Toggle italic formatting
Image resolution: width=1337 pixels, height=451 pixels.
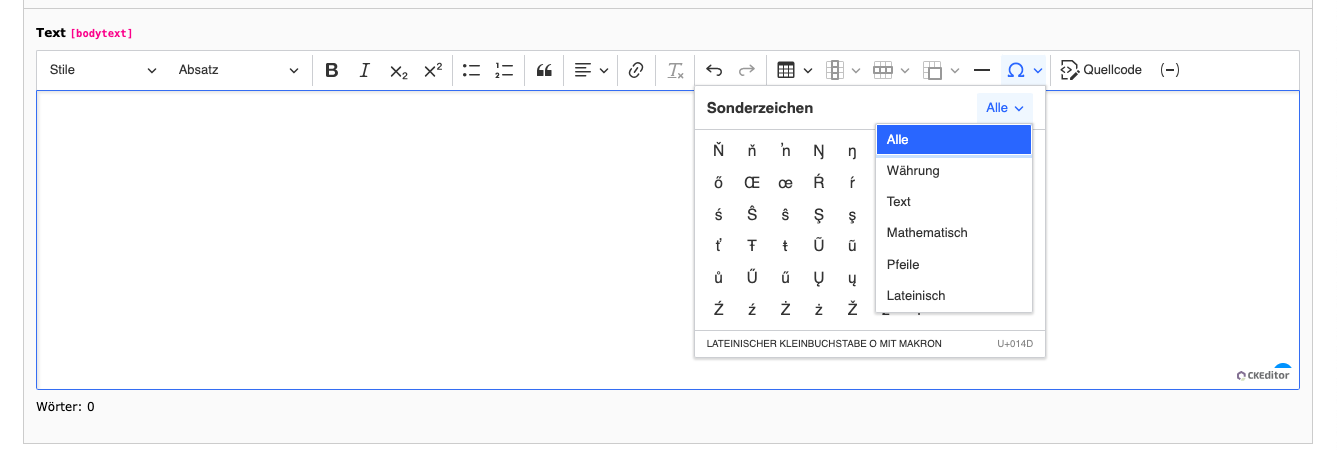tap(365, 70)
